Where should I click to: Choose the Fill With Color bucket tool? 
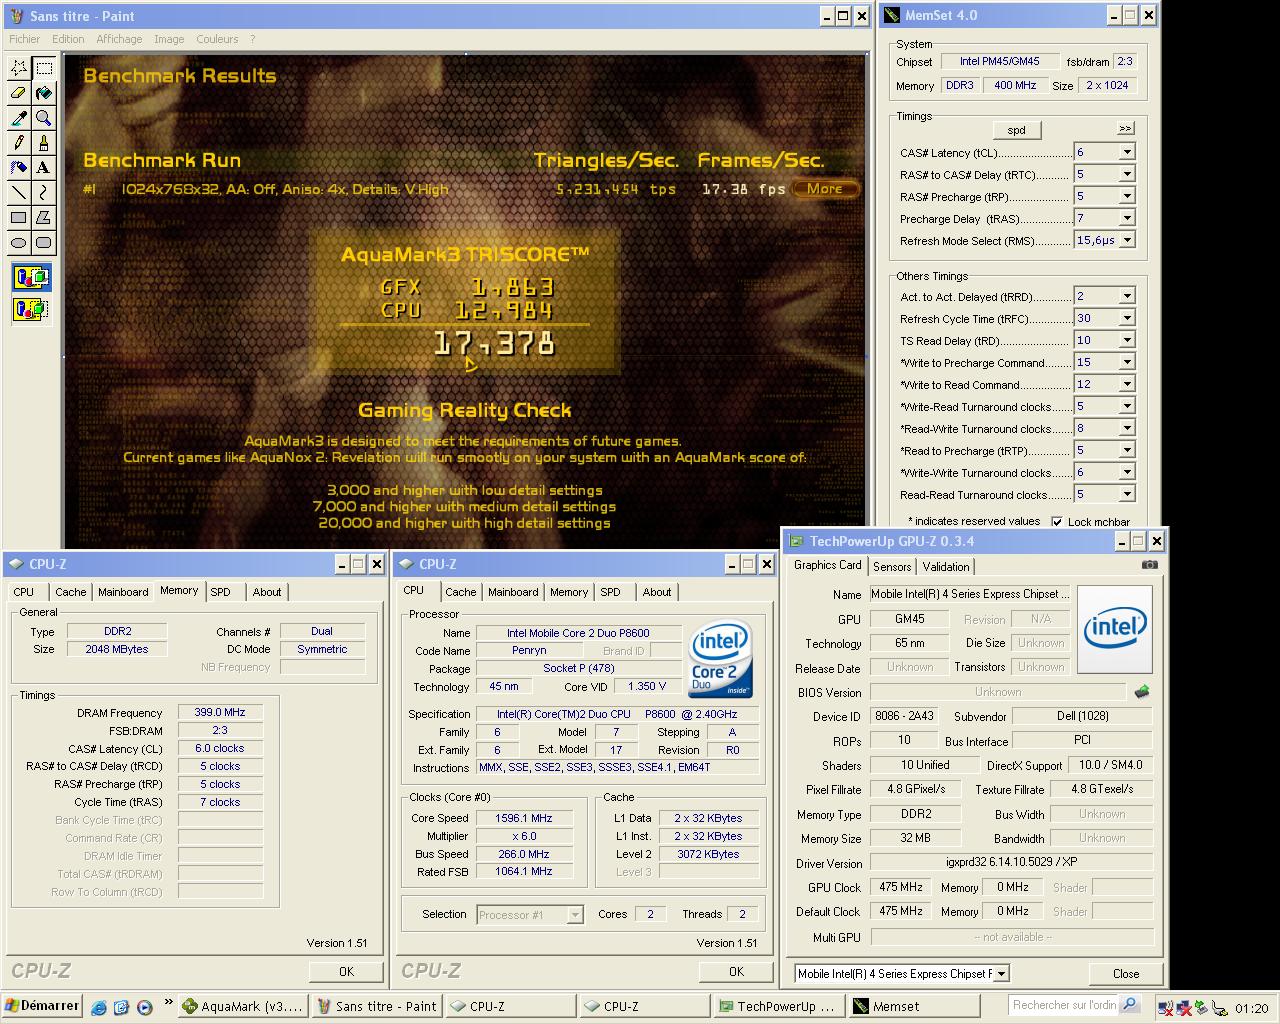(x=43, y=93)
